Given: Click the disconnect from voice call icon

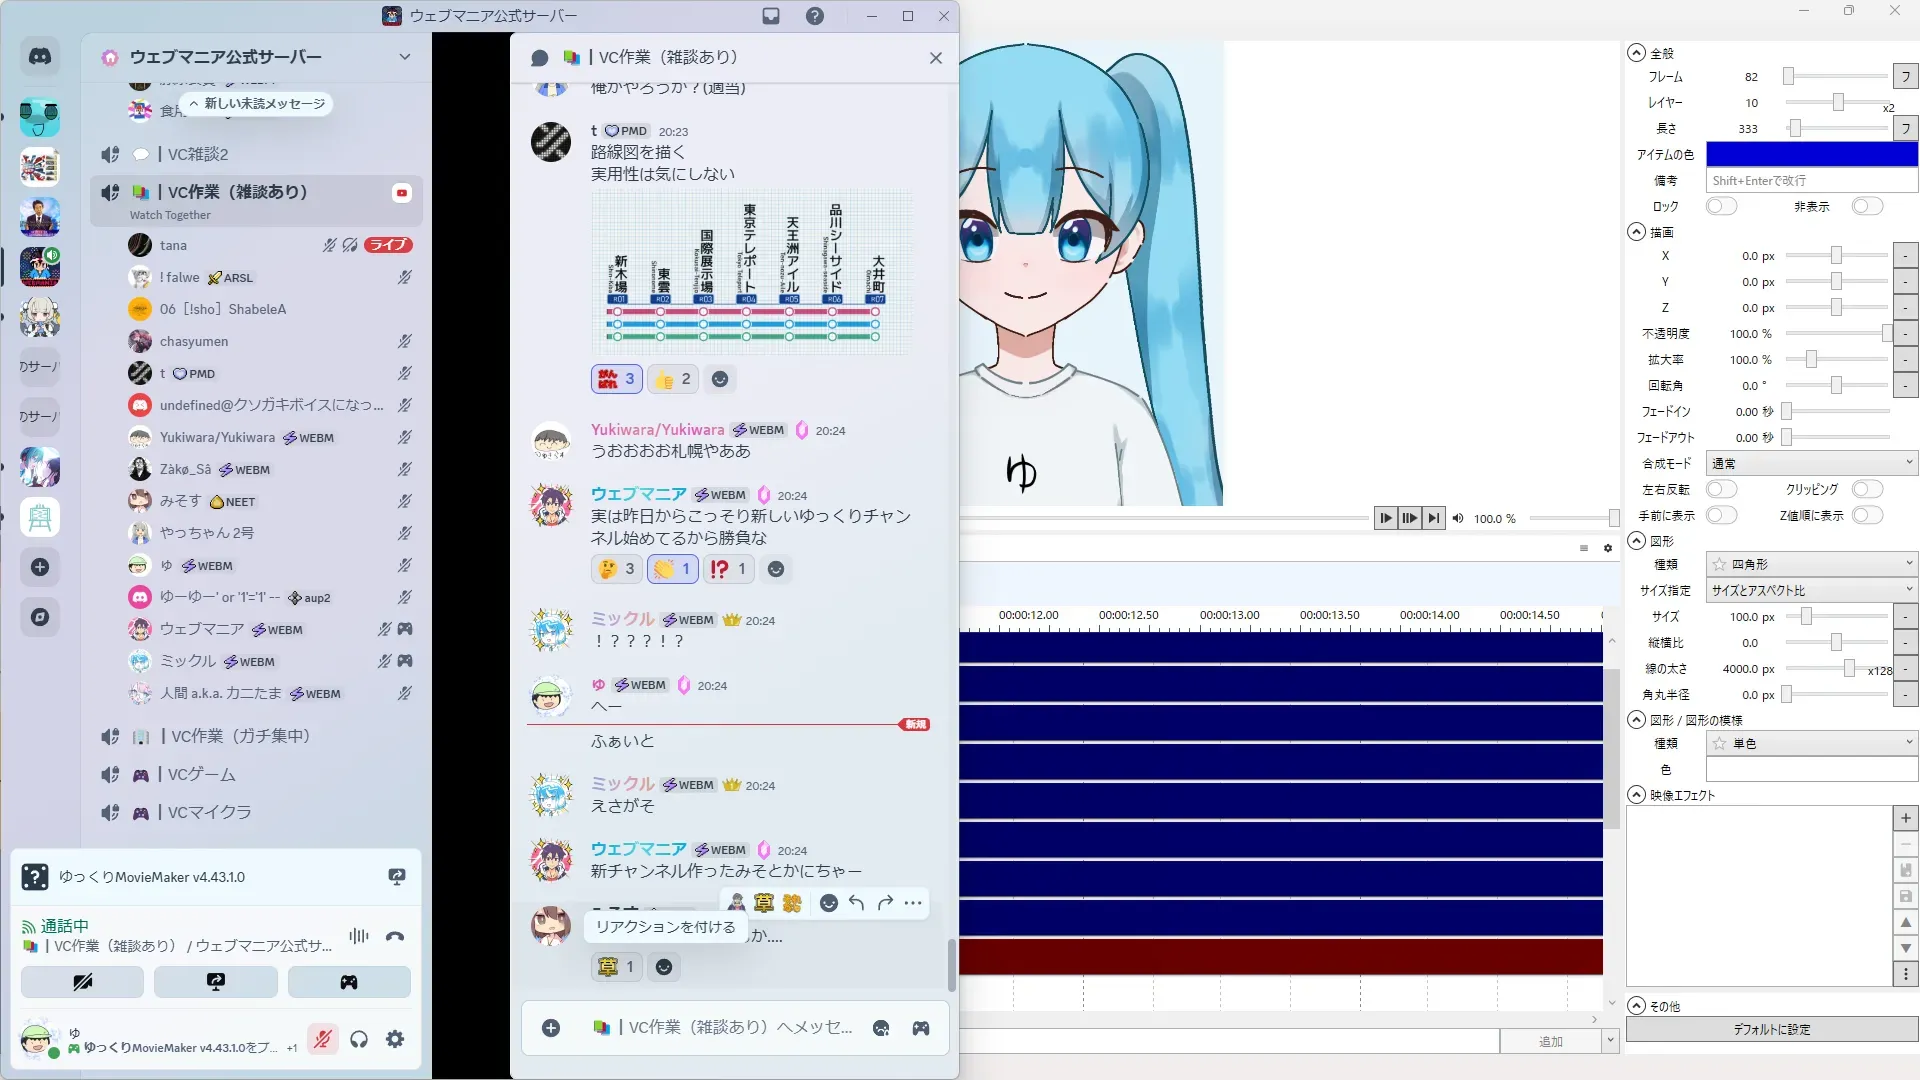Looking at the screenshot, I should [x=395, y=936].
